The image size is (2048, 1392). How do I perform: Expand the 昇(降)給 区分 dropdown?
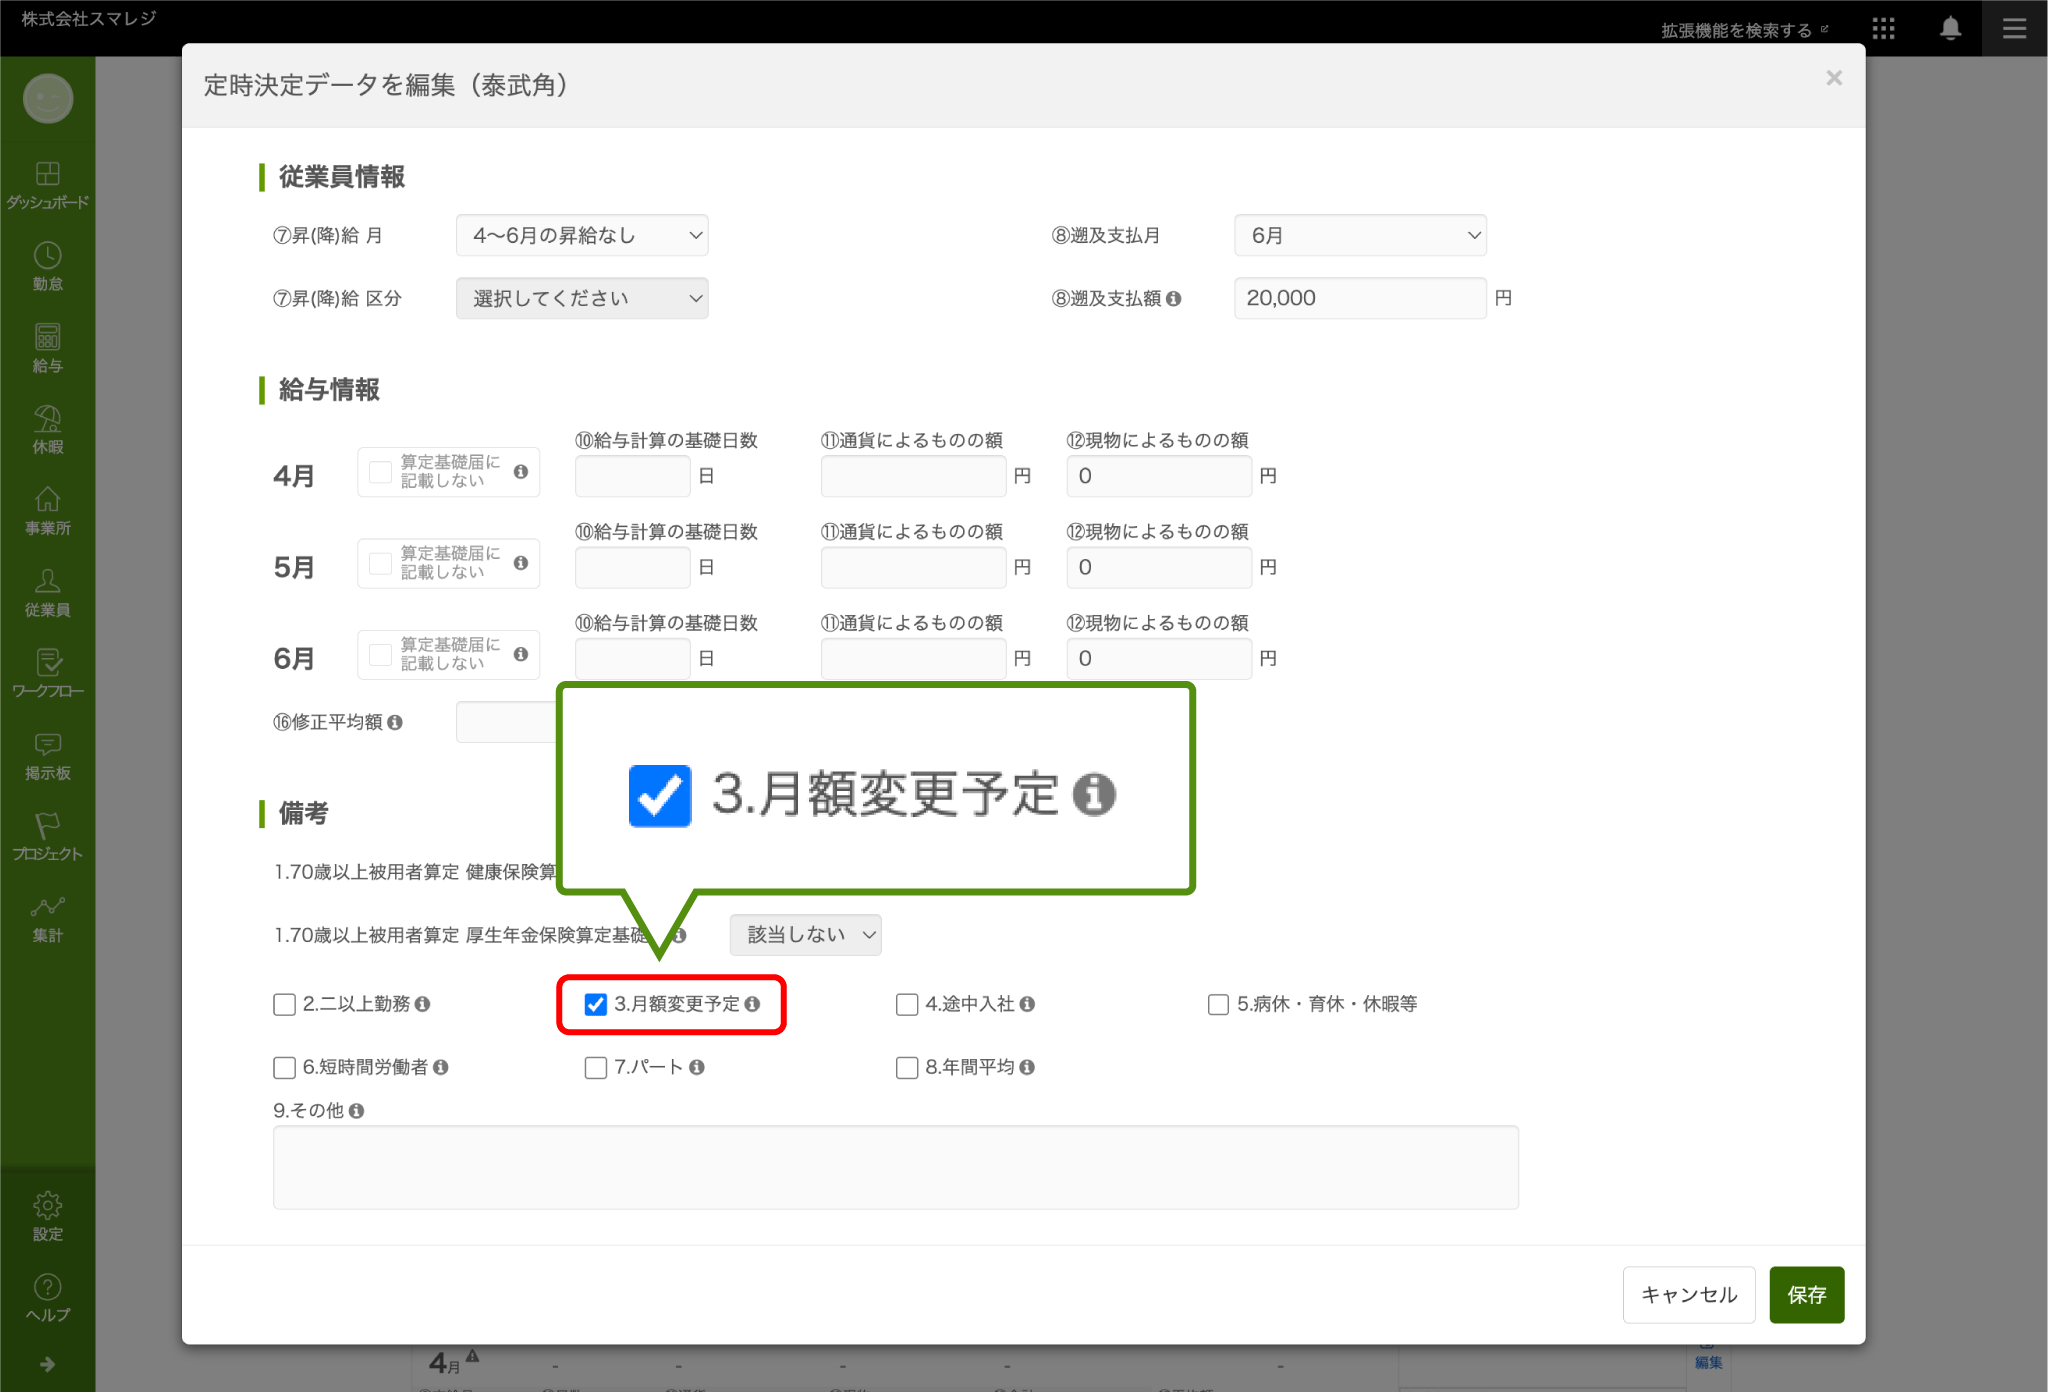(582, 298)
